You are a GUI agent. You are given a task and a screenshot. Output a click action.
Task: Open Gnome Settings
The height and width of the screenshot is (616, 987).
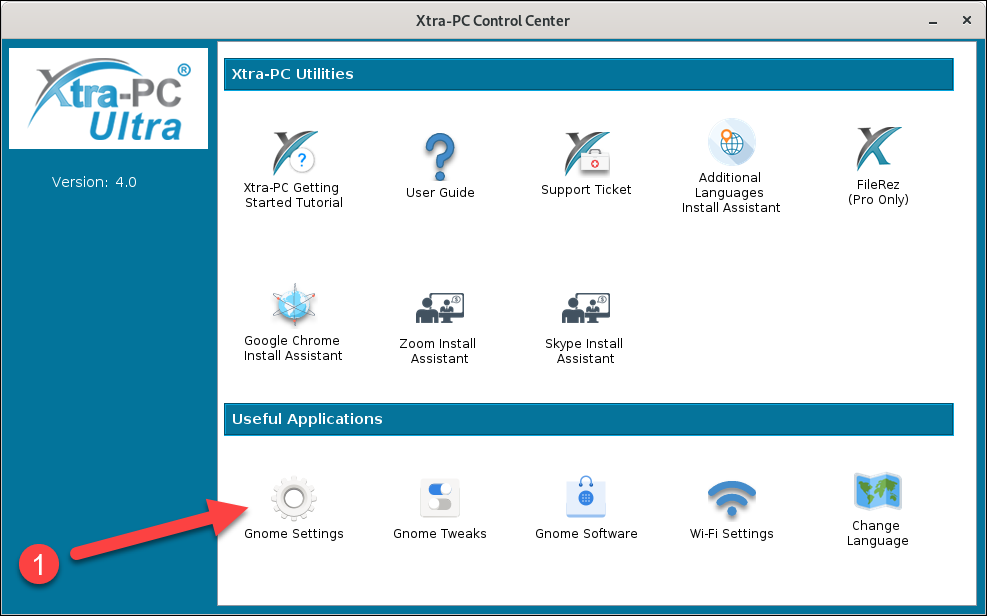[293, 497]
